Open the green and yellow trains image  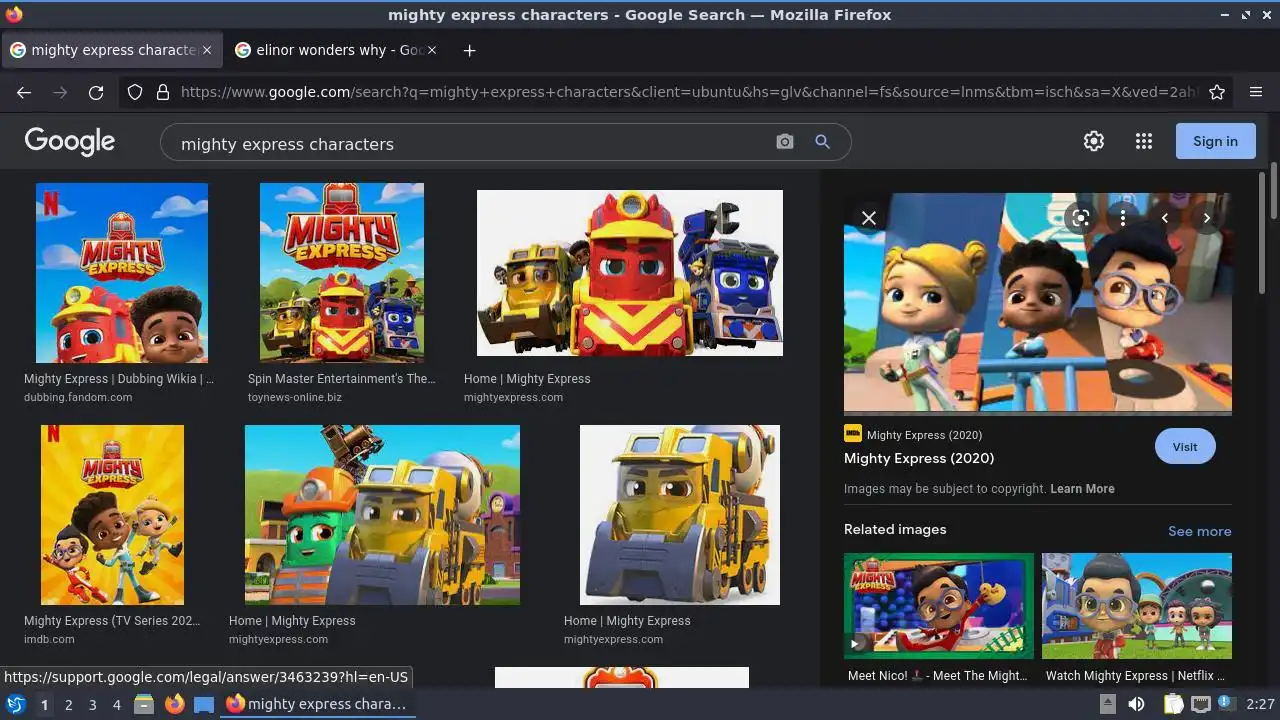coord(382,515)
